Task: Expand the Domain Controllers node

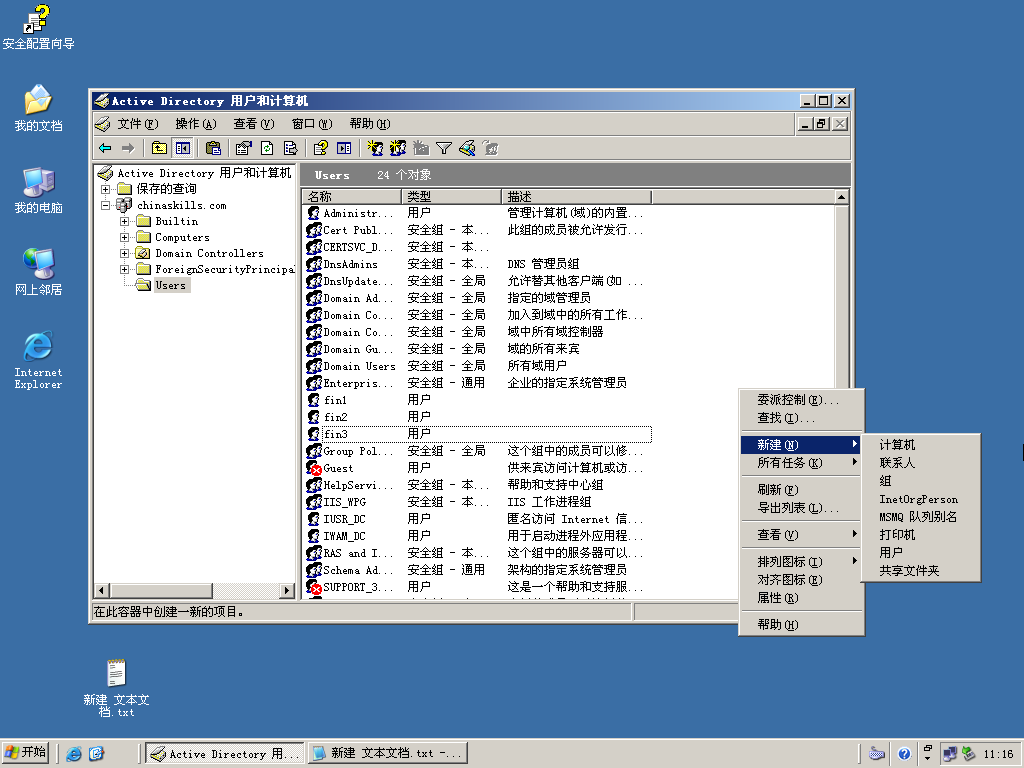Action: (x=124, y=253)
